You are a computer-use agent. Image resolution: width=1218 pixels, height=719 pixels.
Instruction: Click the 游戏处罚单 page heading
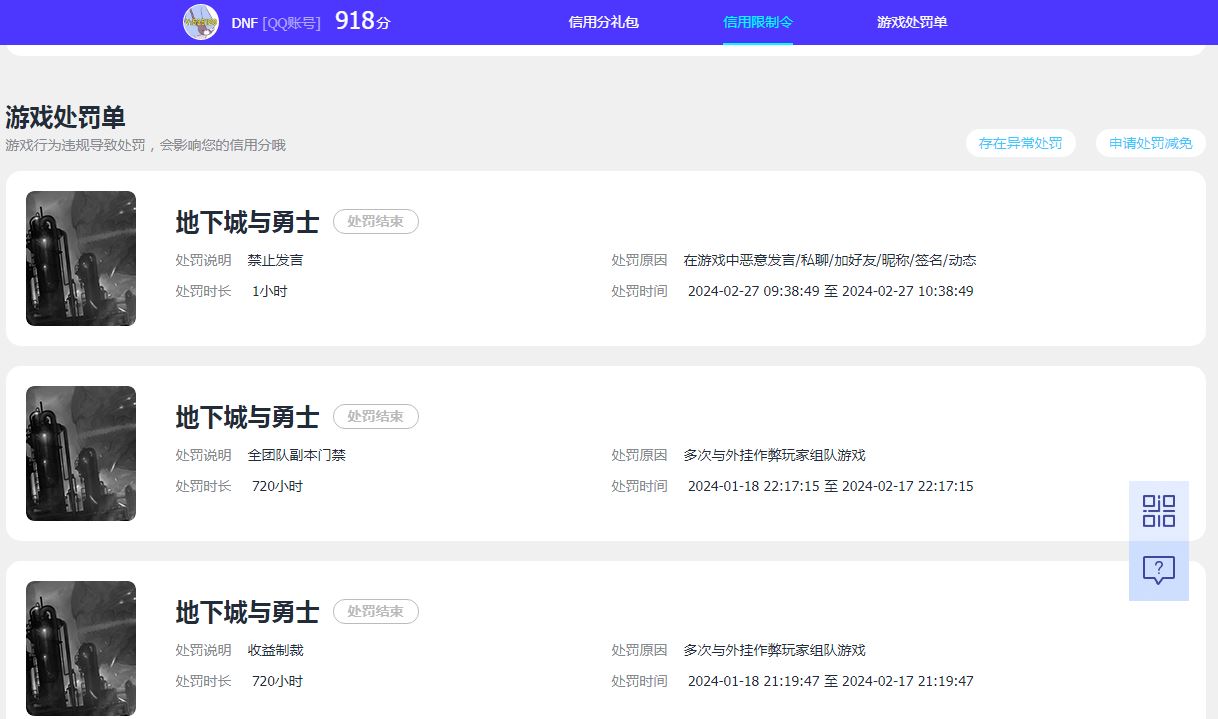point(63,117)
